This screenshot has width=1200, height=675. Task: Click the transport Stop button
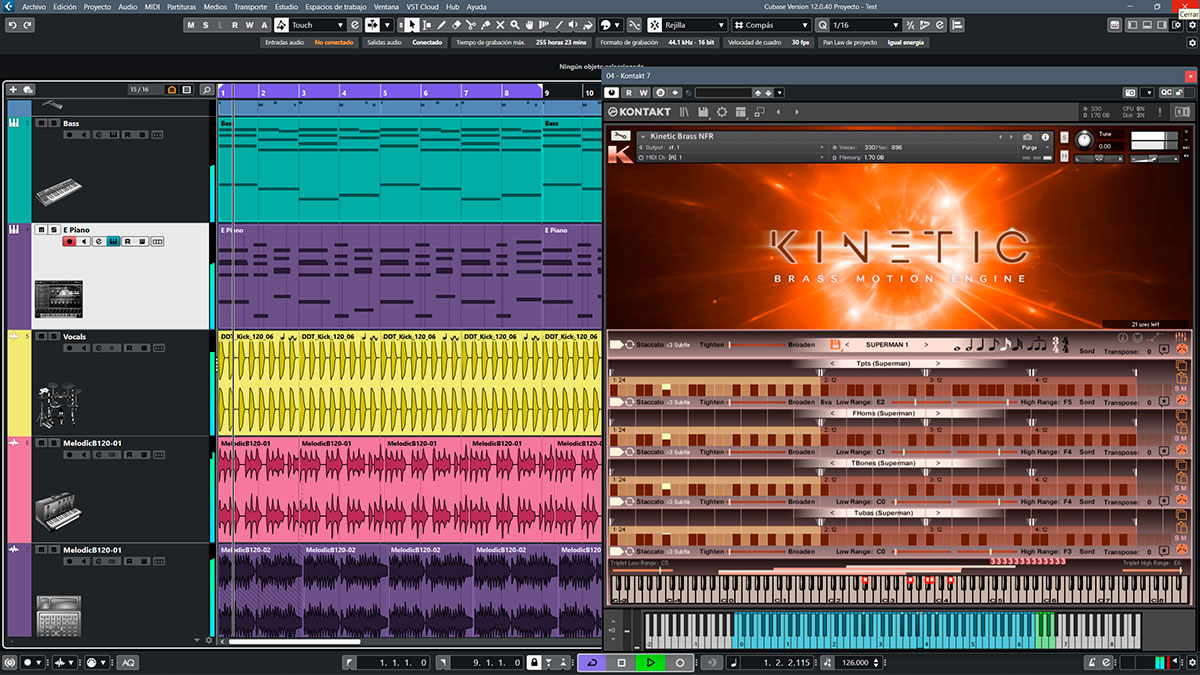(621, 663)
